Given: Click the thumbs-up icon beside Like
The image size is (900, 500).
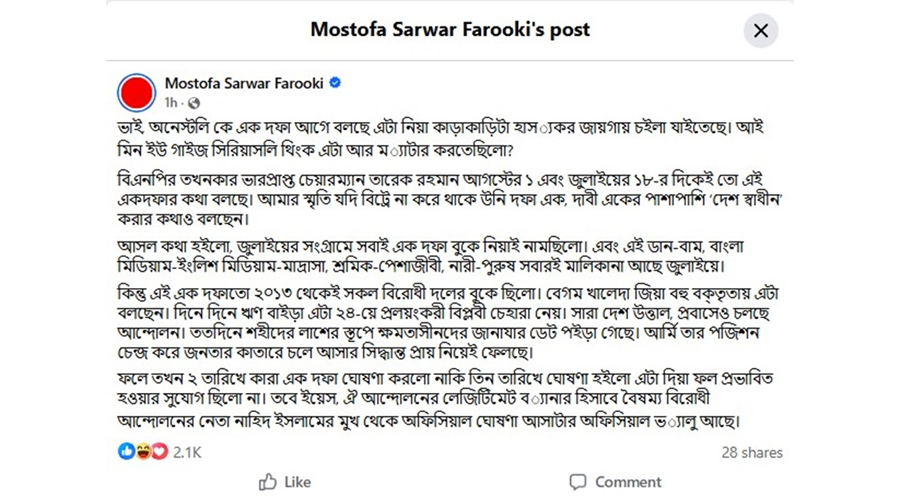Looking at the screenshot, I should (267, 482).
